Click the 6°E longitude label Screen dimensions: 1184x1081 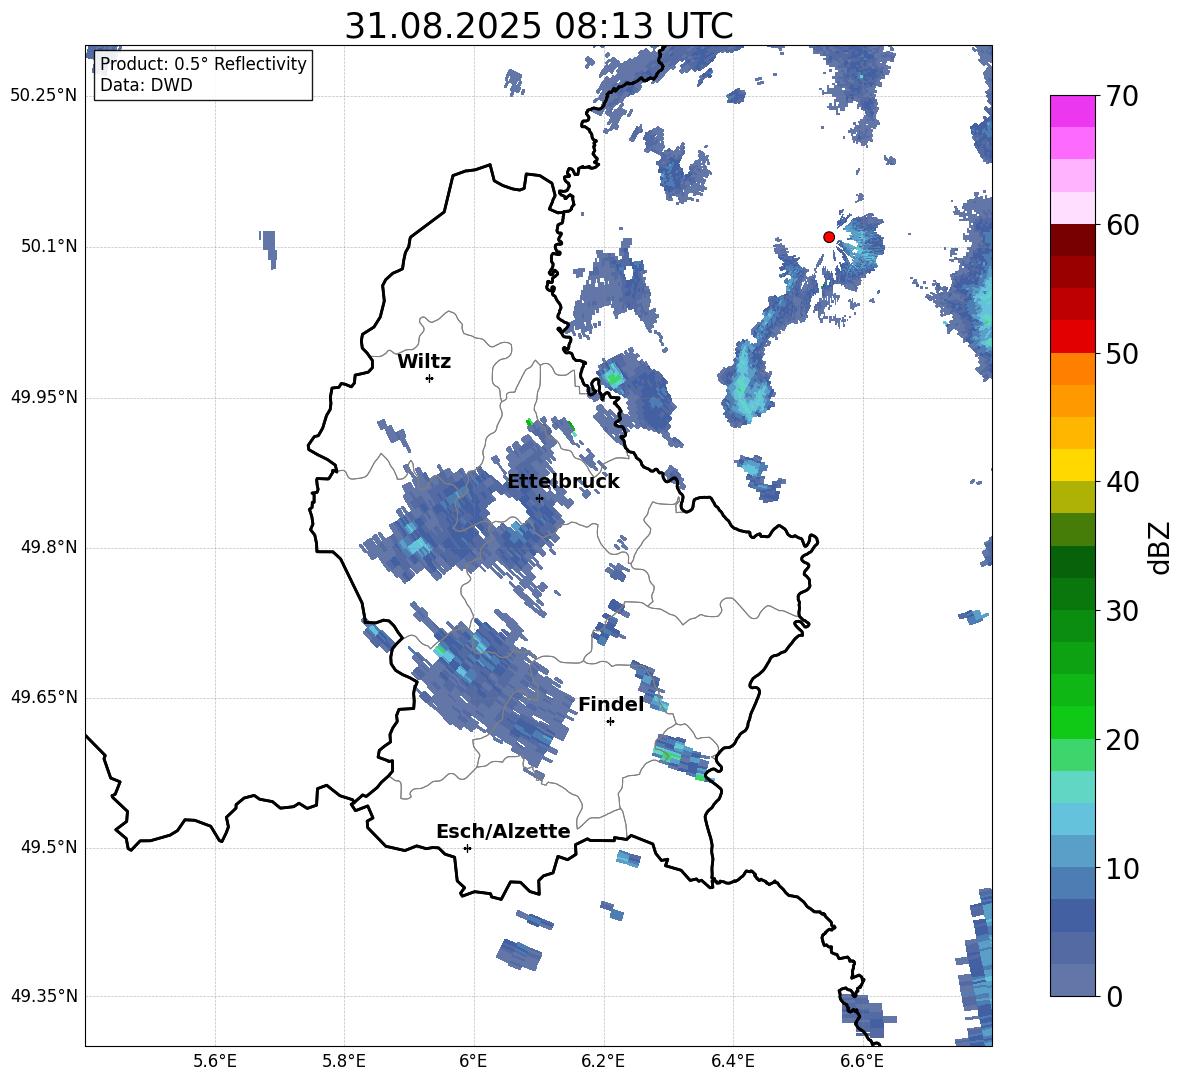pyautogui.click(x=473, y=1061)
